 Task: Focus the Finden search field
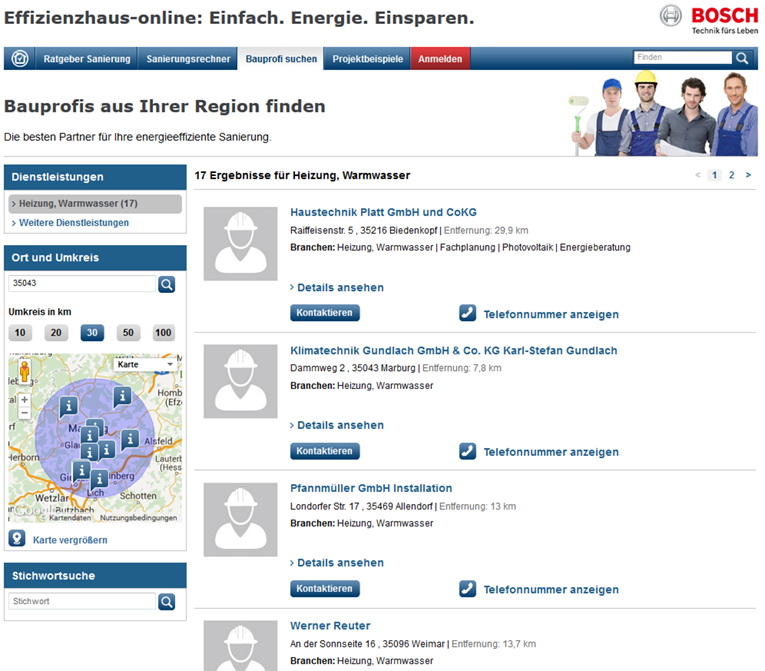tap(682, 58)
